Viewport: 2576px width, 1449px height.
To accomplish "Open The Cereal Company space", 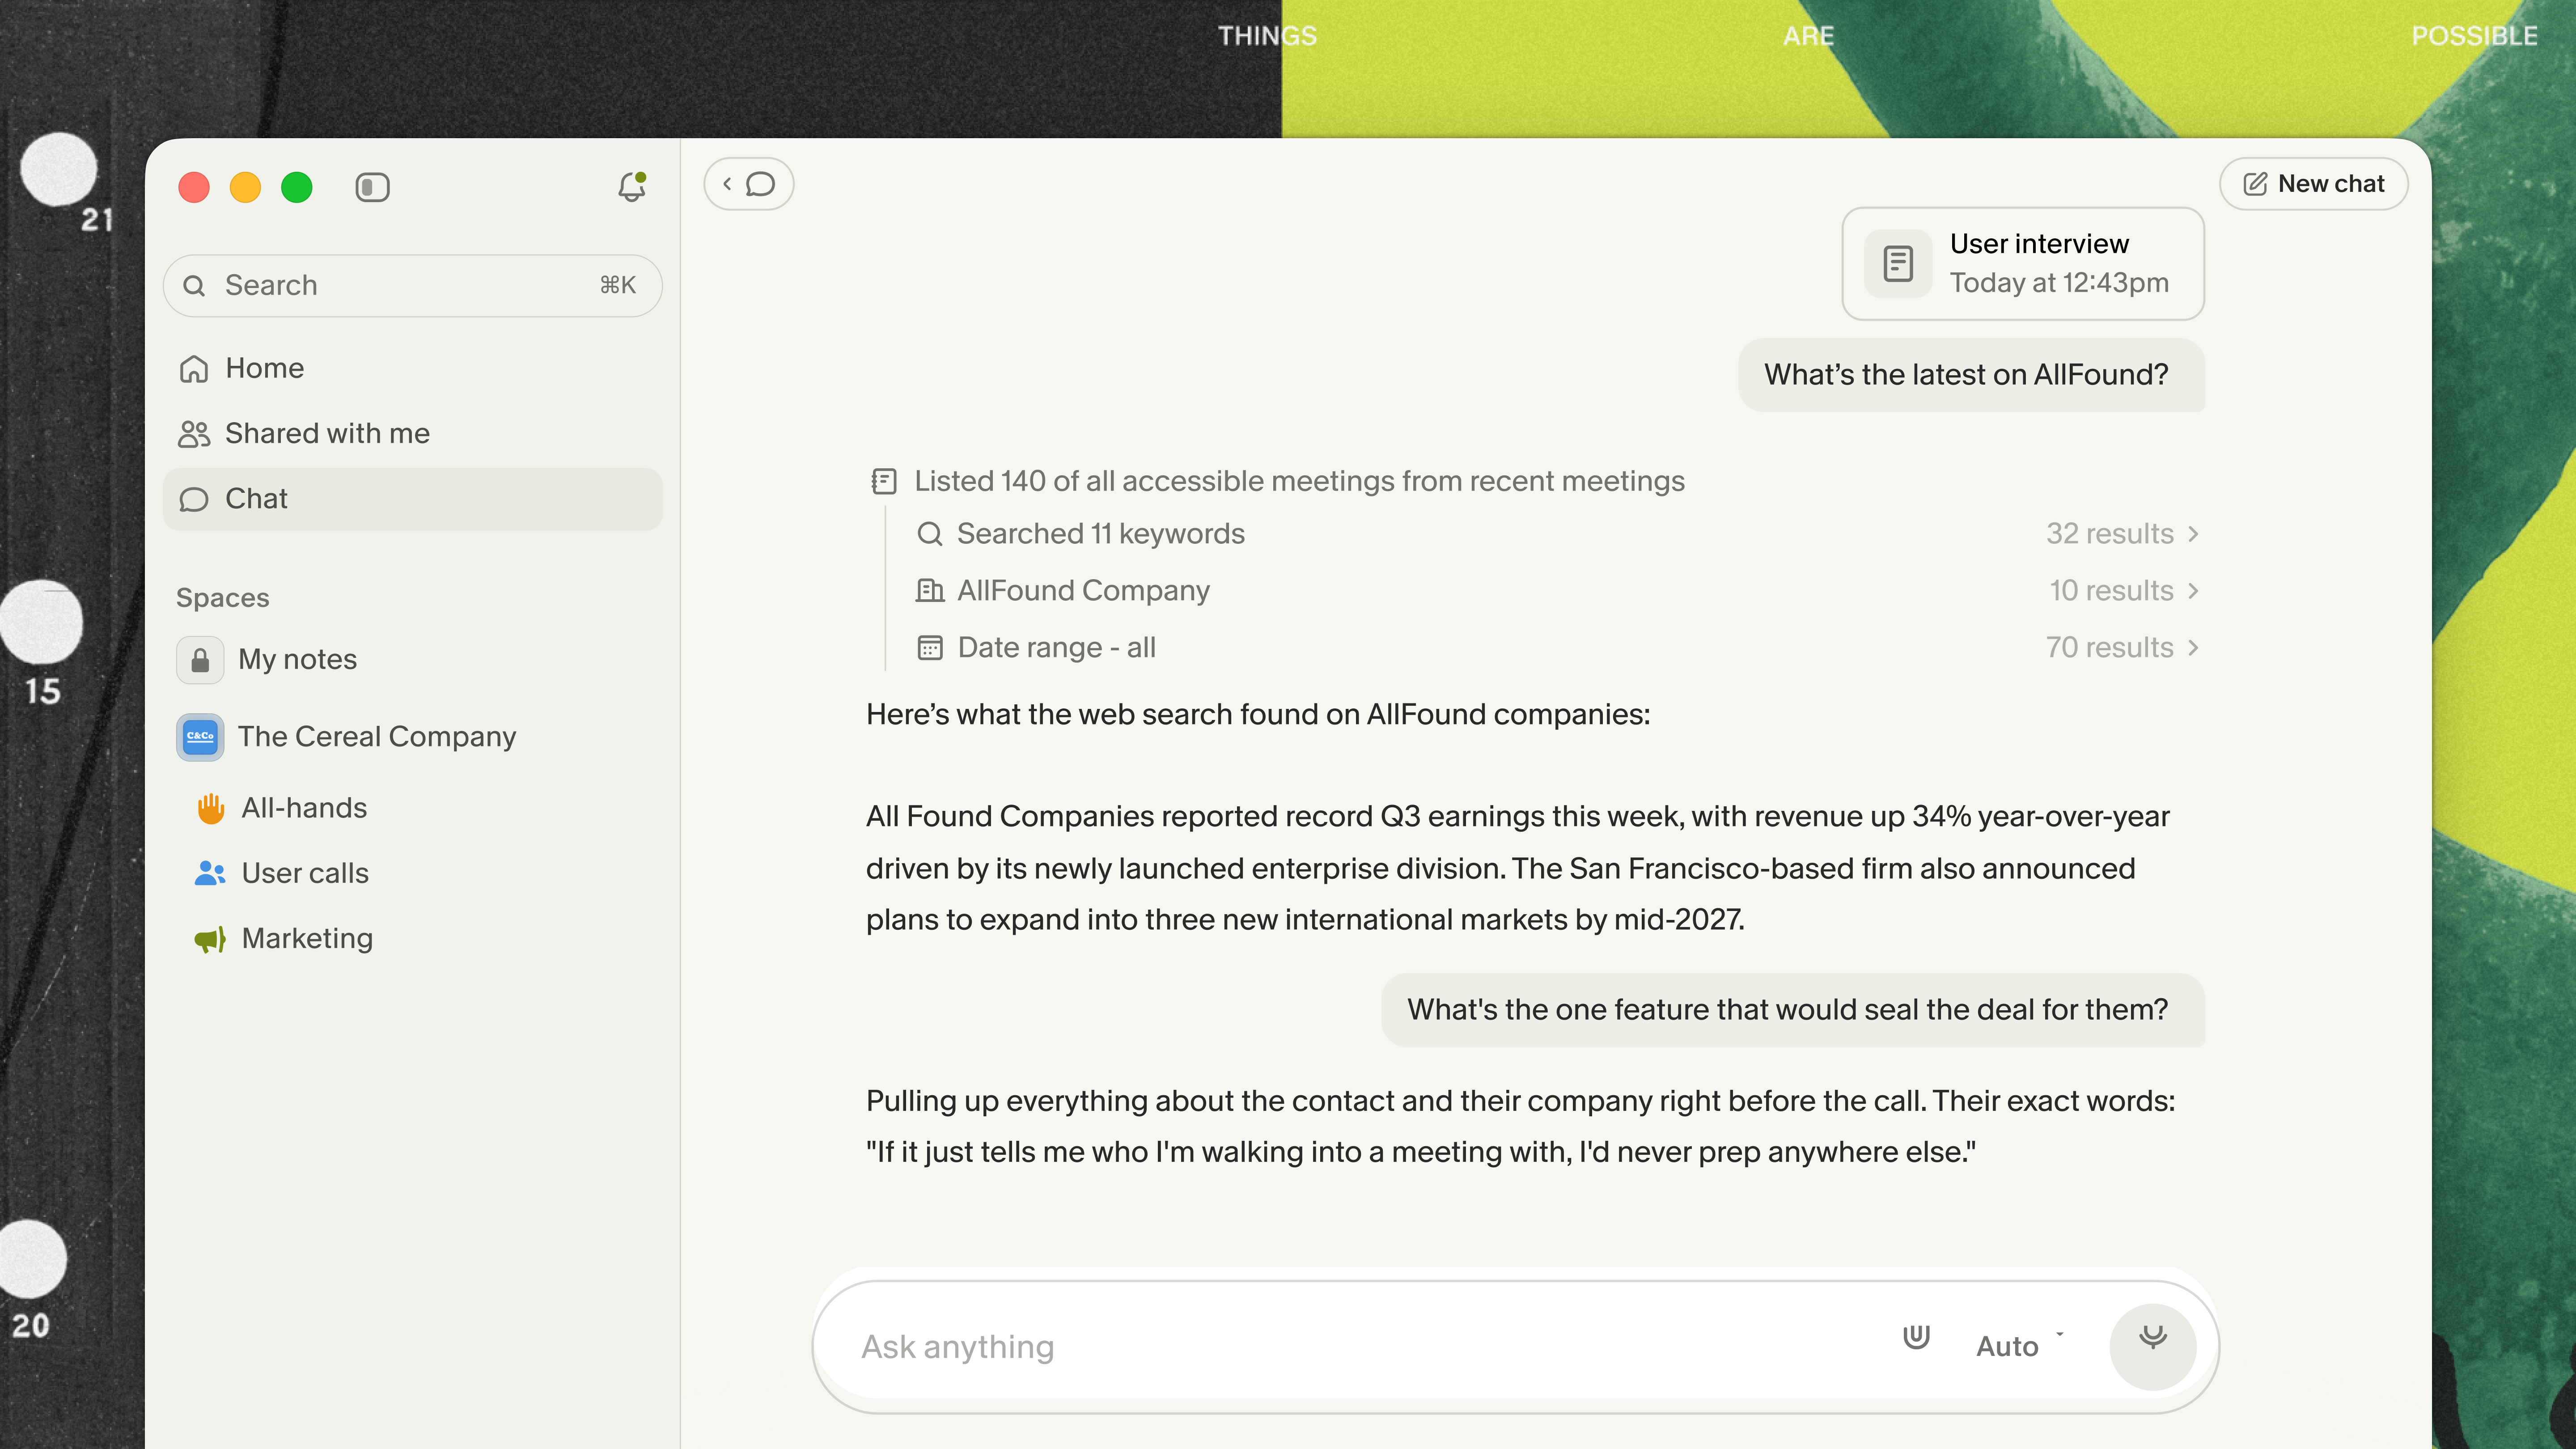I will (376, 737).
